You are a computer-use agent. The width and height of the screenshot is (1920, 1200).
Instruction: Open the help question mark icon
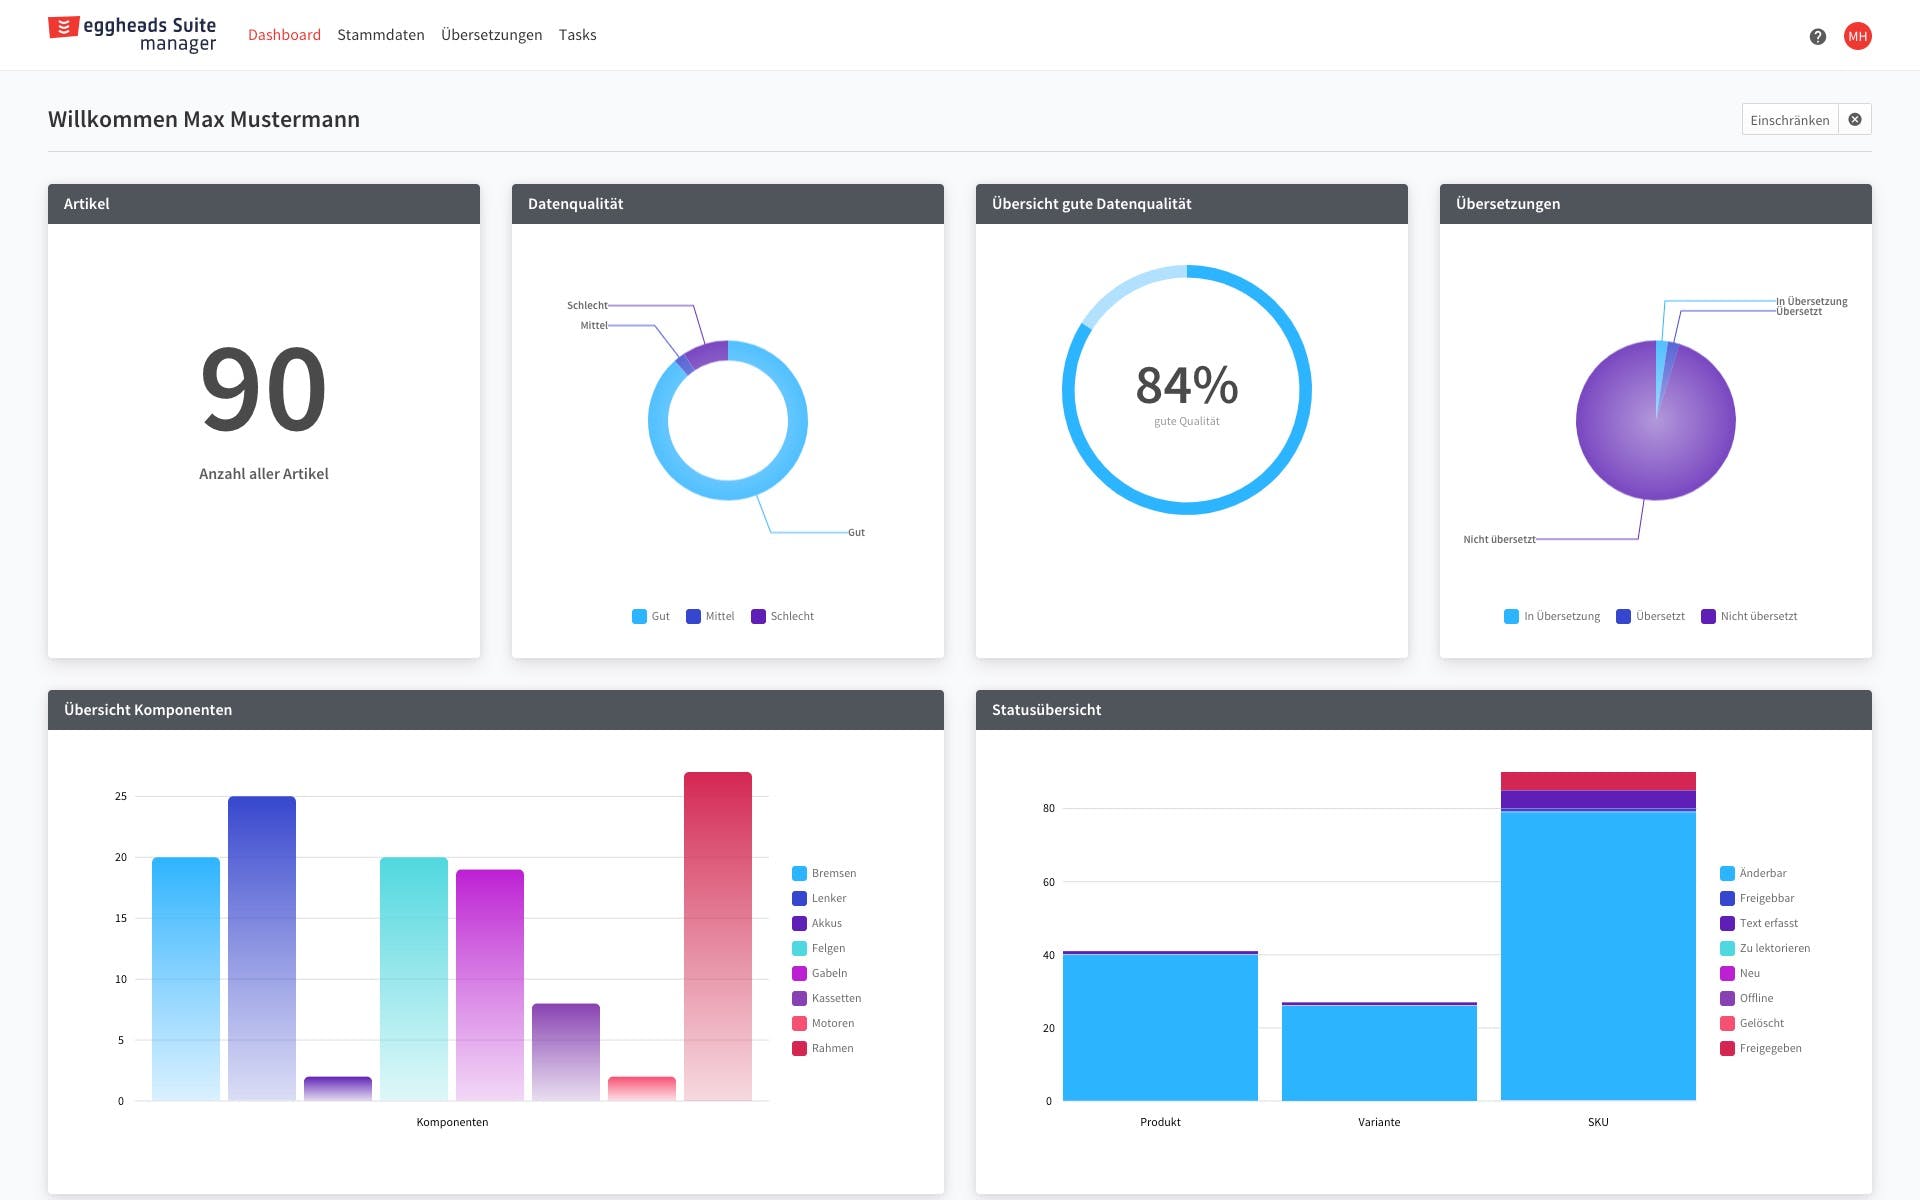(1817, 36)
